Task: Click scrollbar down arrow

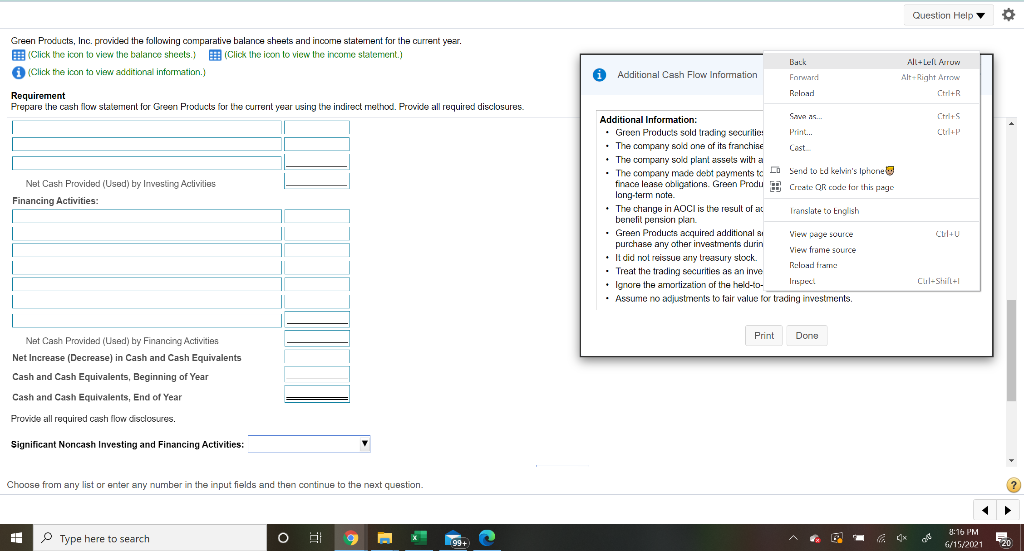Action: pyautogui.click(x=1012, y=460)
